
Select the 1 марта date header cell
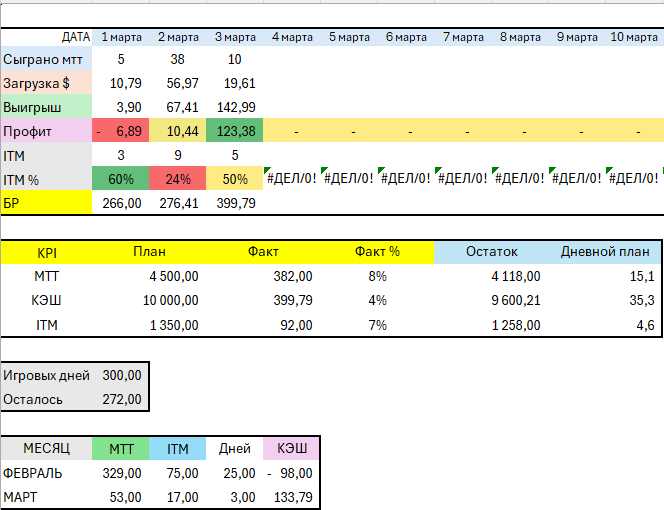click(121, 37)
